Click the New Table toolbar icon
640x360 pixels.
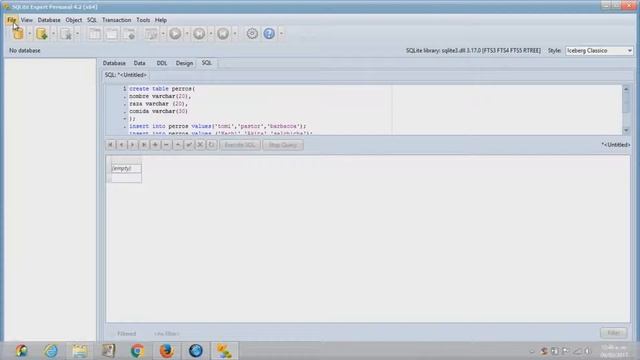[x=95, y=34]
